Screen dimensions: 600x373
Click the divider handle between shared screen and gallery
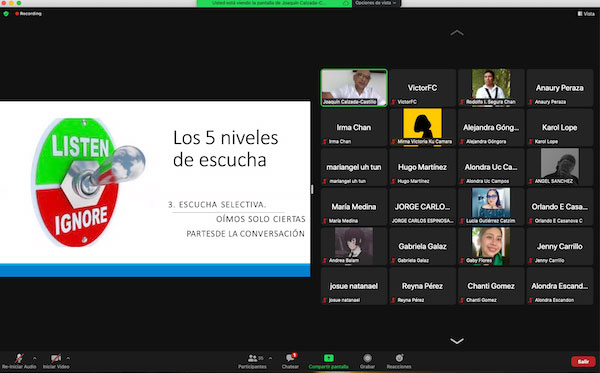[x=312, y=189]
